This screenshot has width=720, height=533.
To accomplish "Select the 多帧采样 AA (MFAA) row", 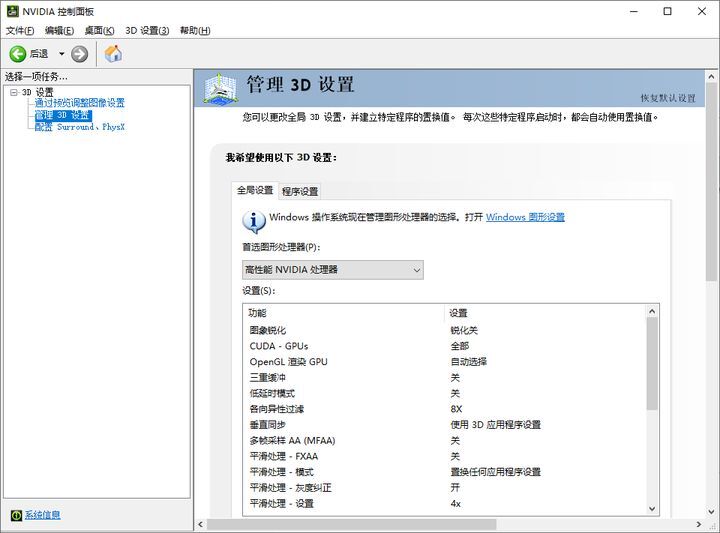I will coord(444,441).
